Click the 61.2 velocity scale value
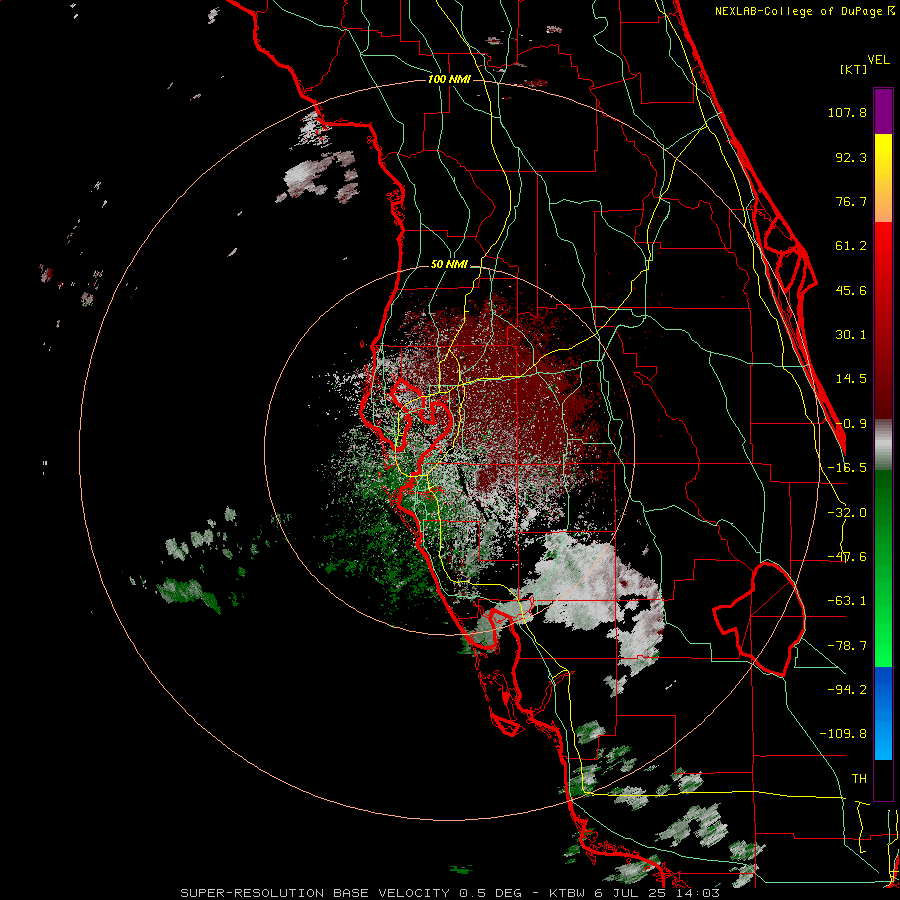This screenshot has height=900, width=900. click(851, 246)
